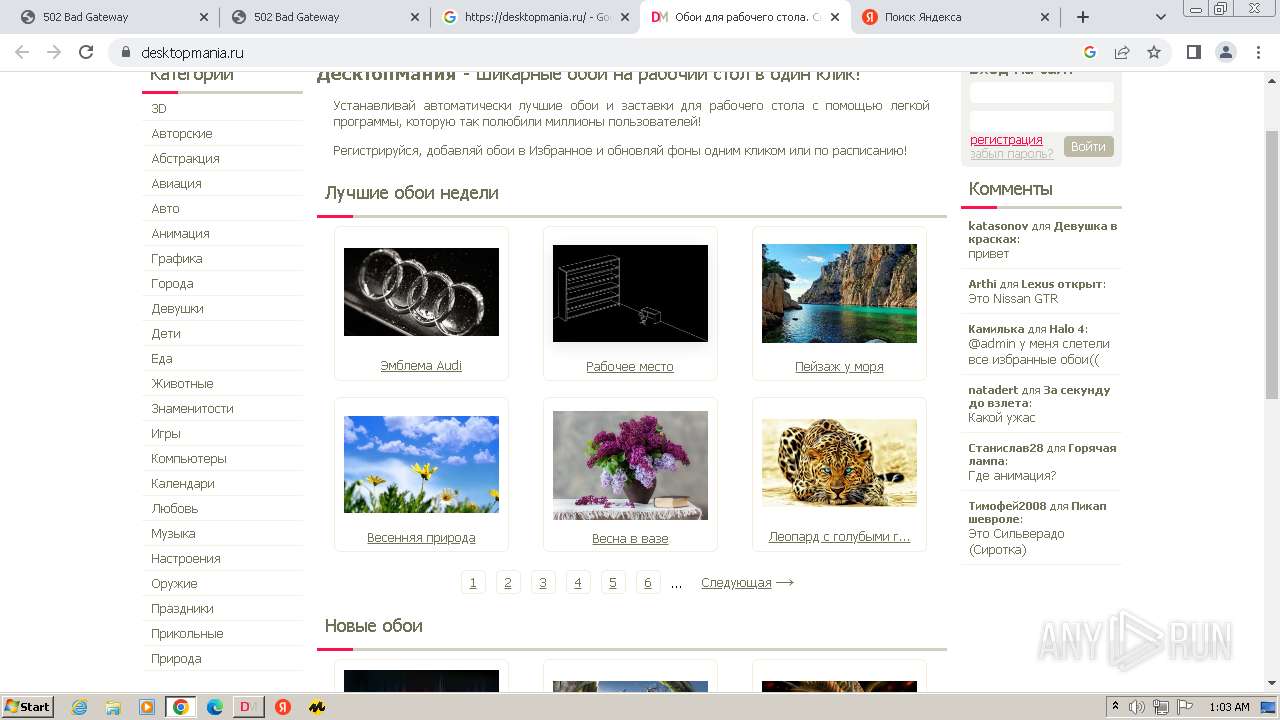Click the Эмблема Audi title link
This screenshot has height=720, width=1280.
pos(421,366)
